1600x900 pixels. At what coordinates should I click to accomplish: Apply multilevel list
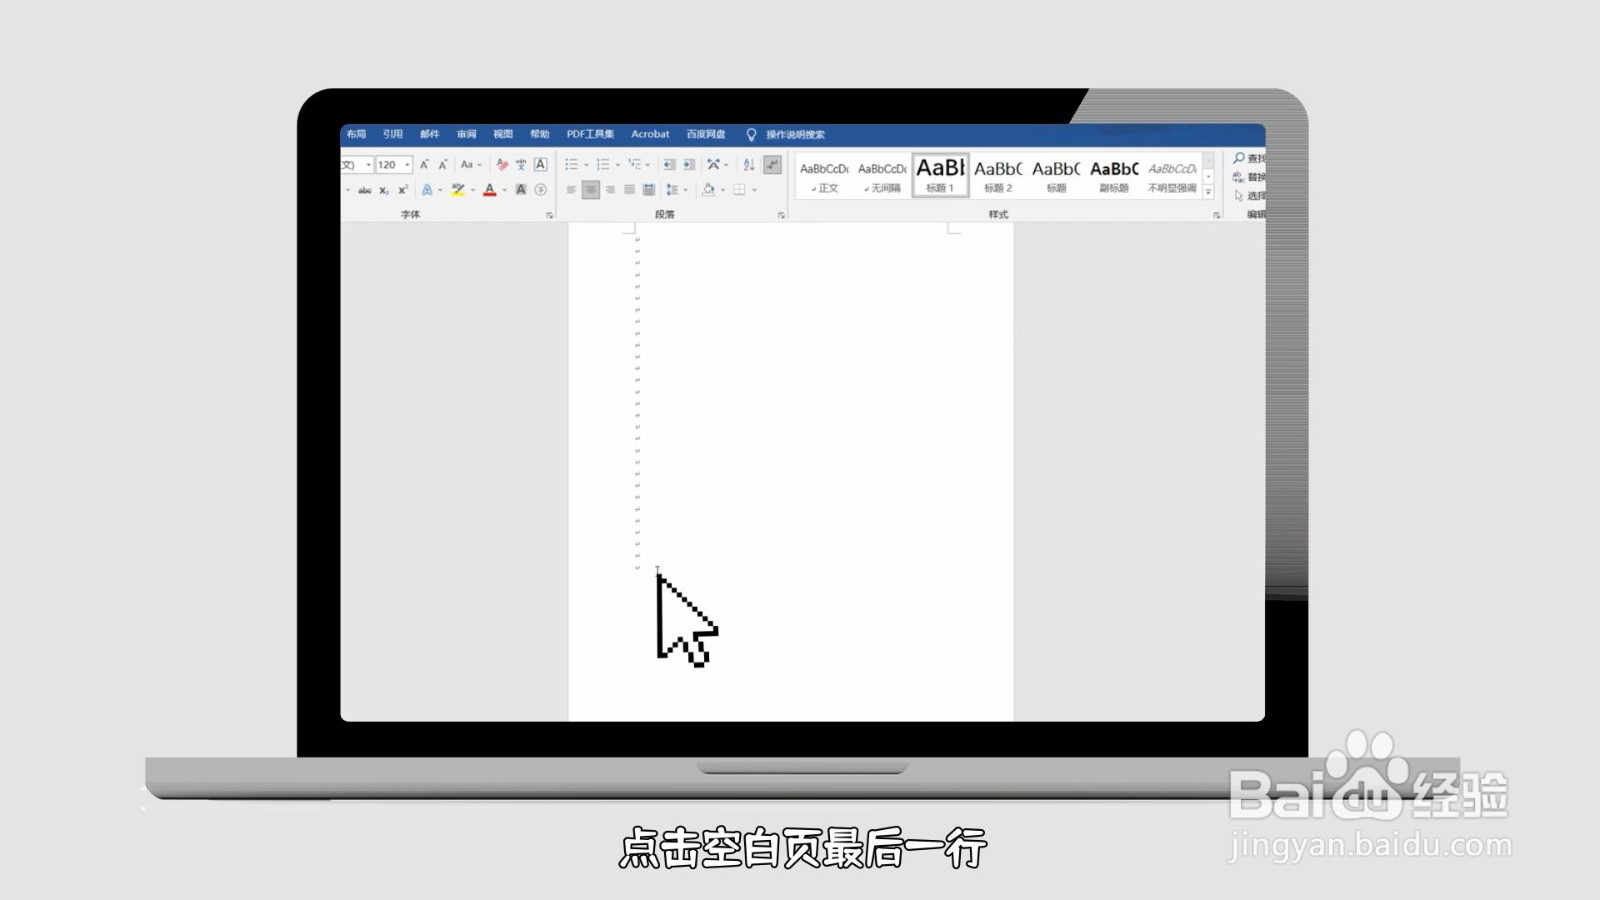635,165
